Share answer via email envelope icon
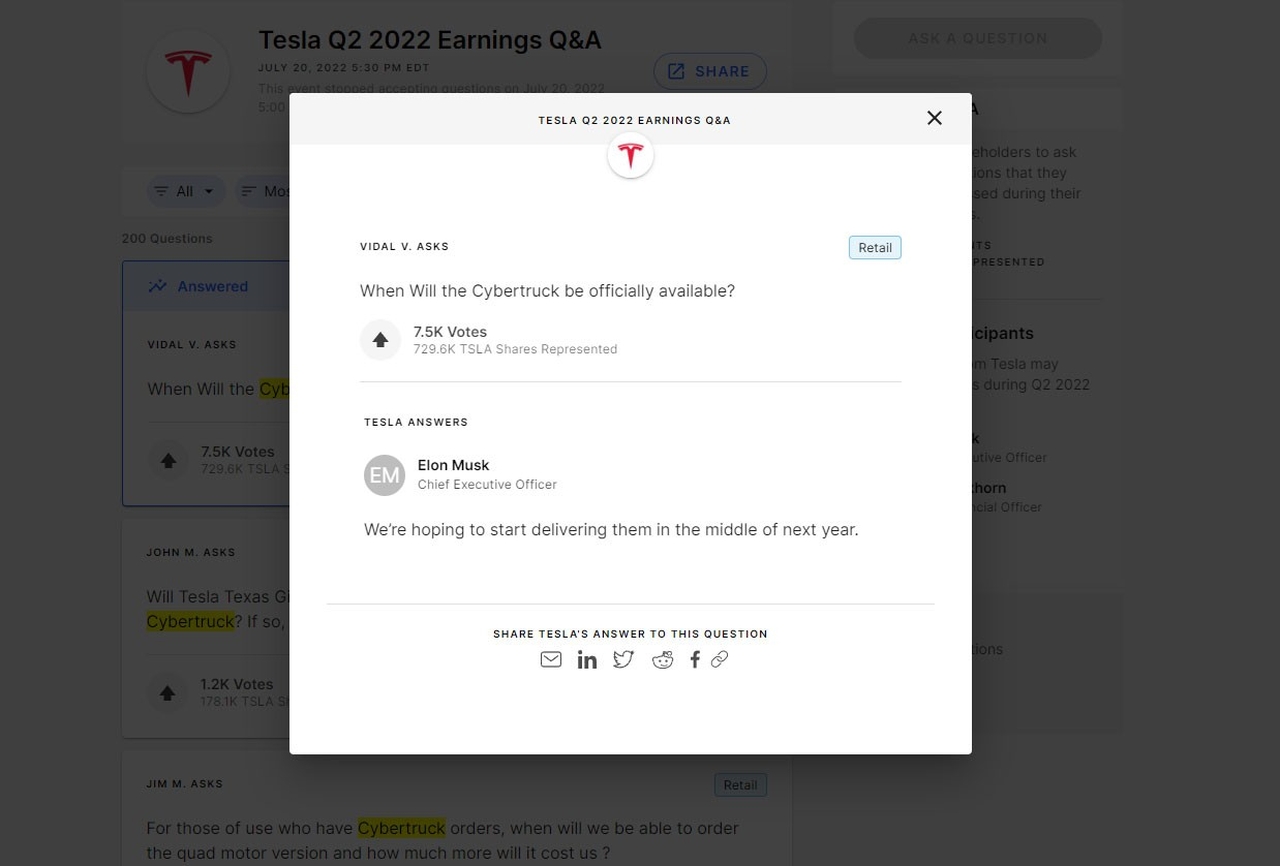Viewport: 1280px width, 866px height. 551,659
